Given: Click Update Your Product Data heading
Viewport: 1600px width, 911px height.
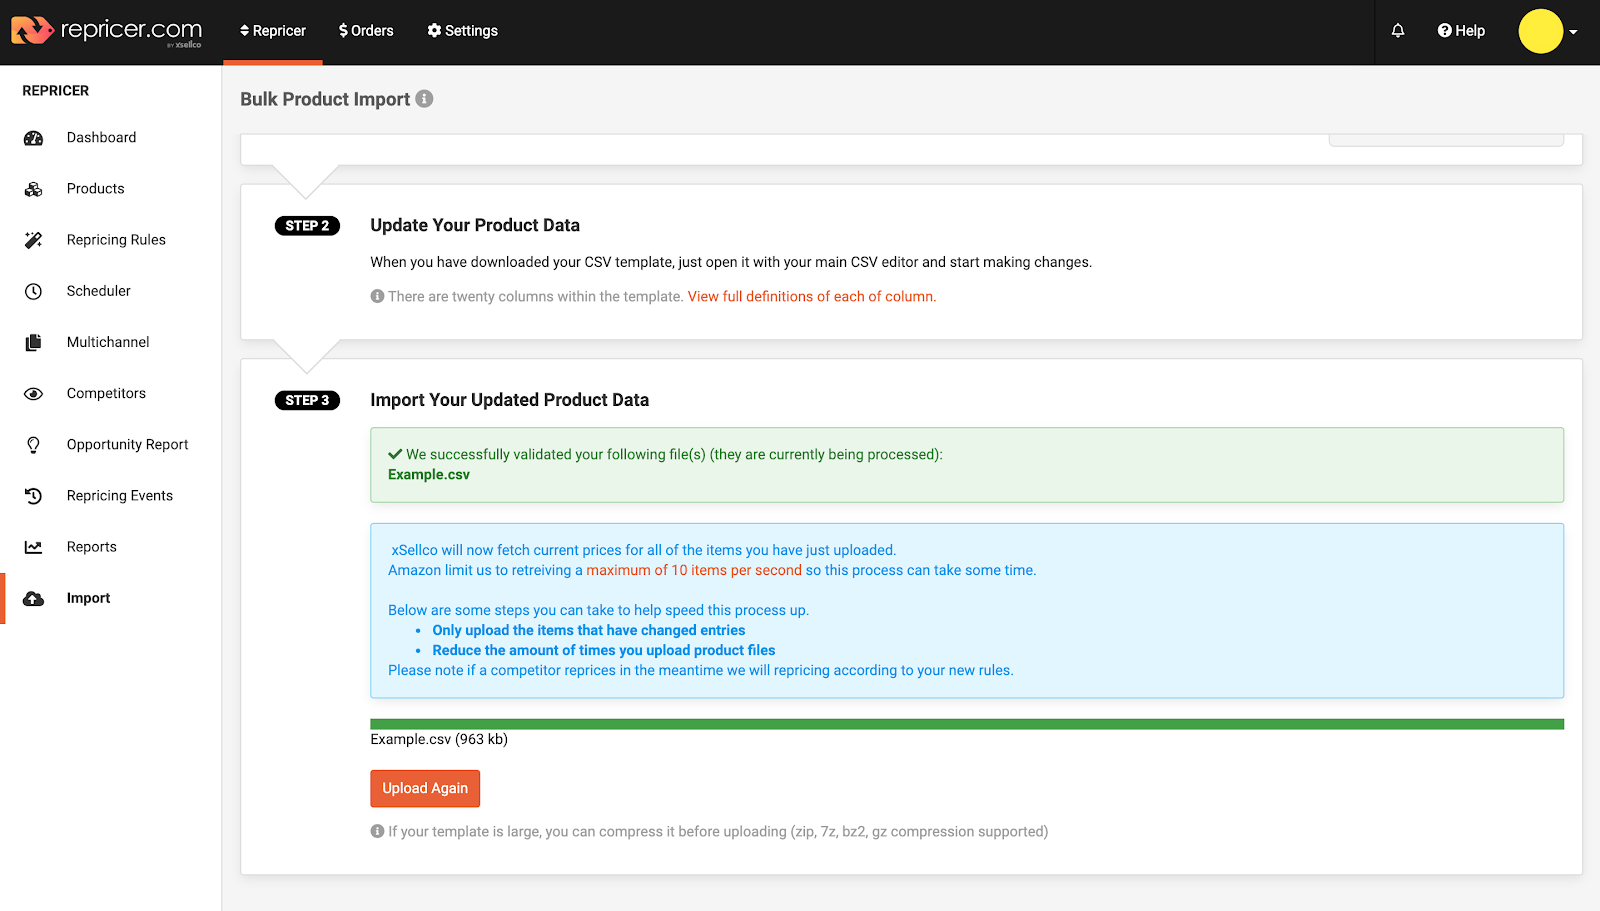Looking at the screenshot, I should (x=475, y=225).
